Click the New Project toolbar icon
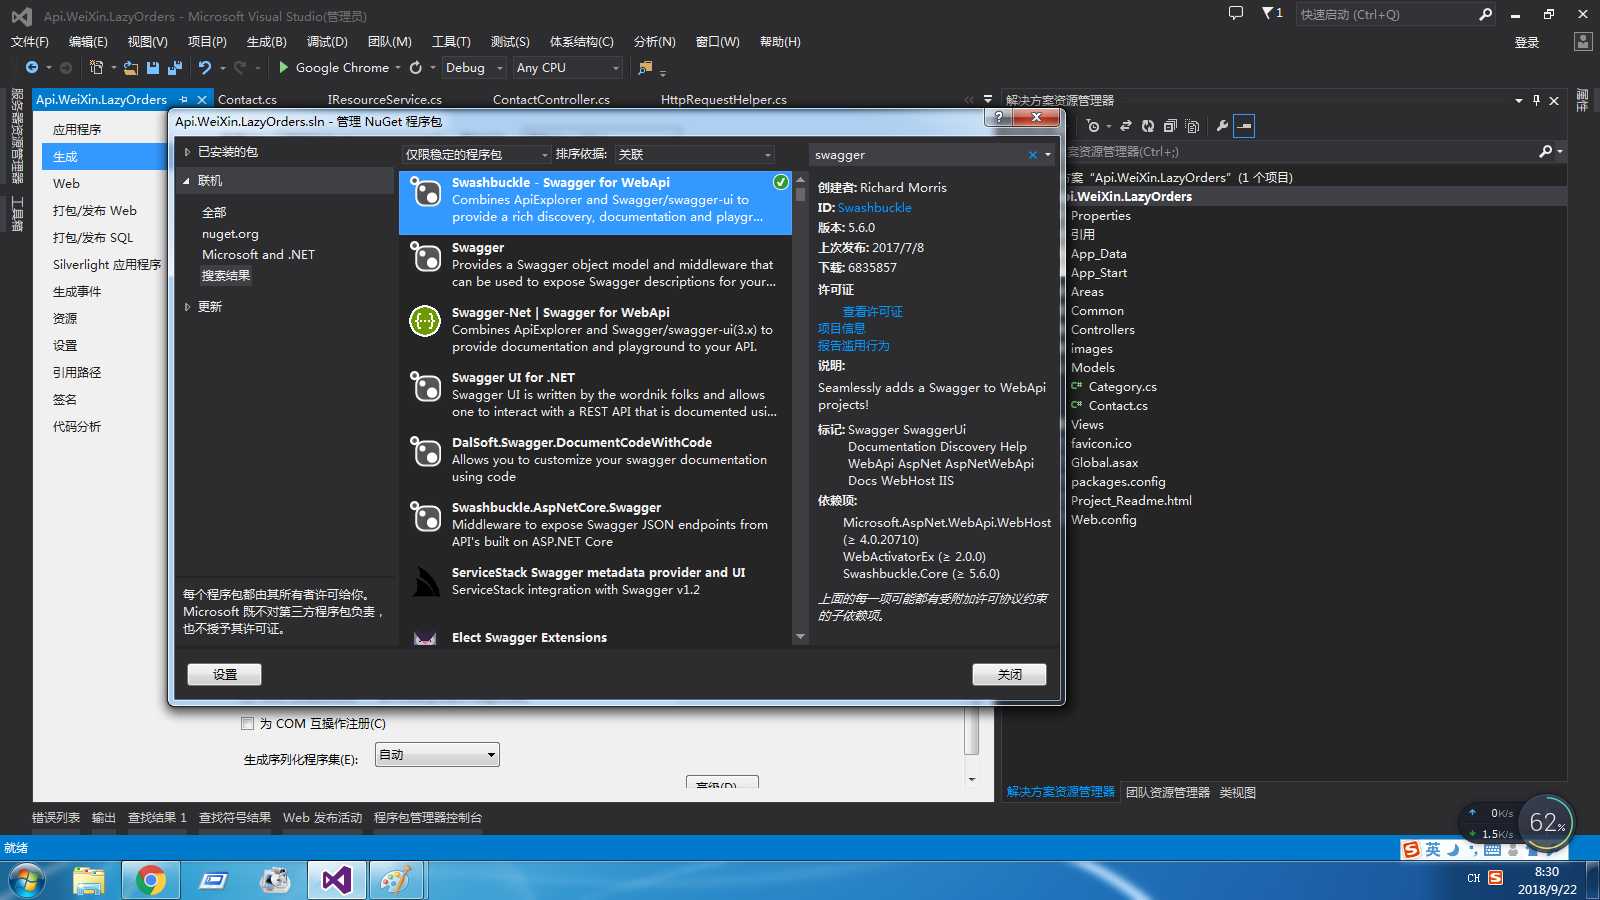 (96, 67)
